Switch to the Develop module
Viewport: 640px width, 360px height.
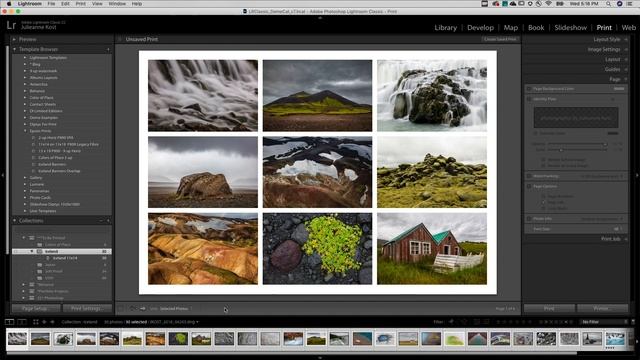[480, 28]
